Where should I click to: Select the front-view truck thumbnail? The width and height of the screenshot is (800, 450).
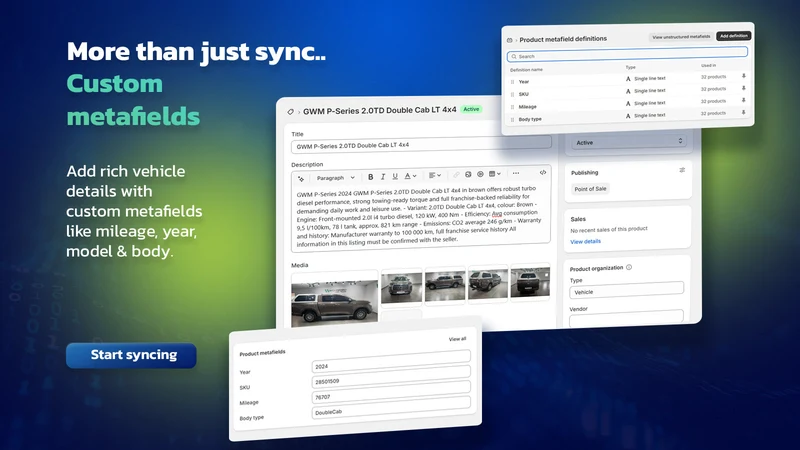point(402,286)
